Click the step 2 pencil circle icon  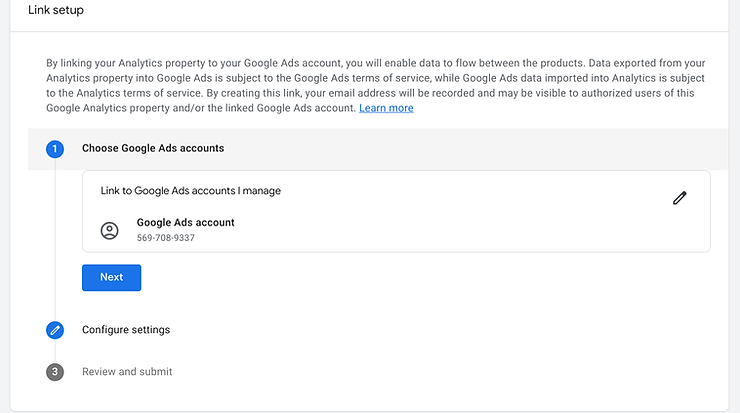pos(55,330)
